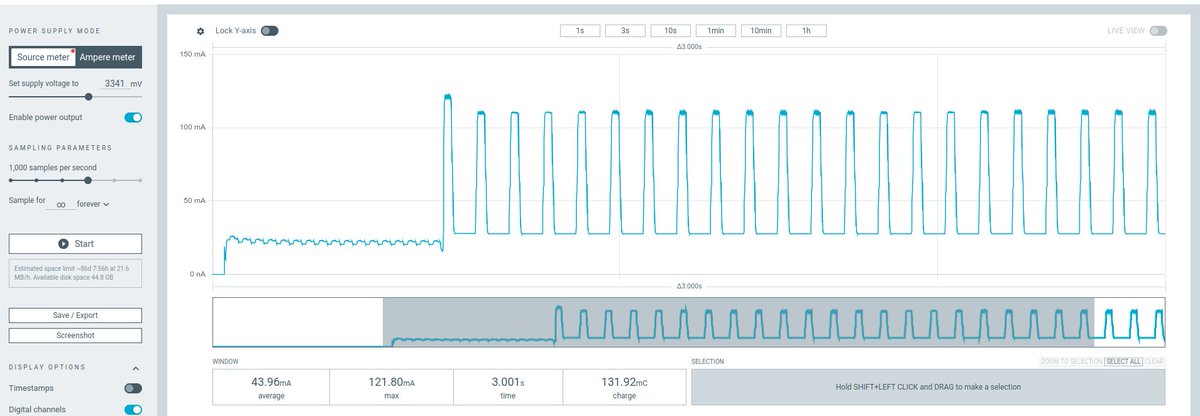Set time window to 1h
This screenshot has width=1200, height=416.
(806, 31)
